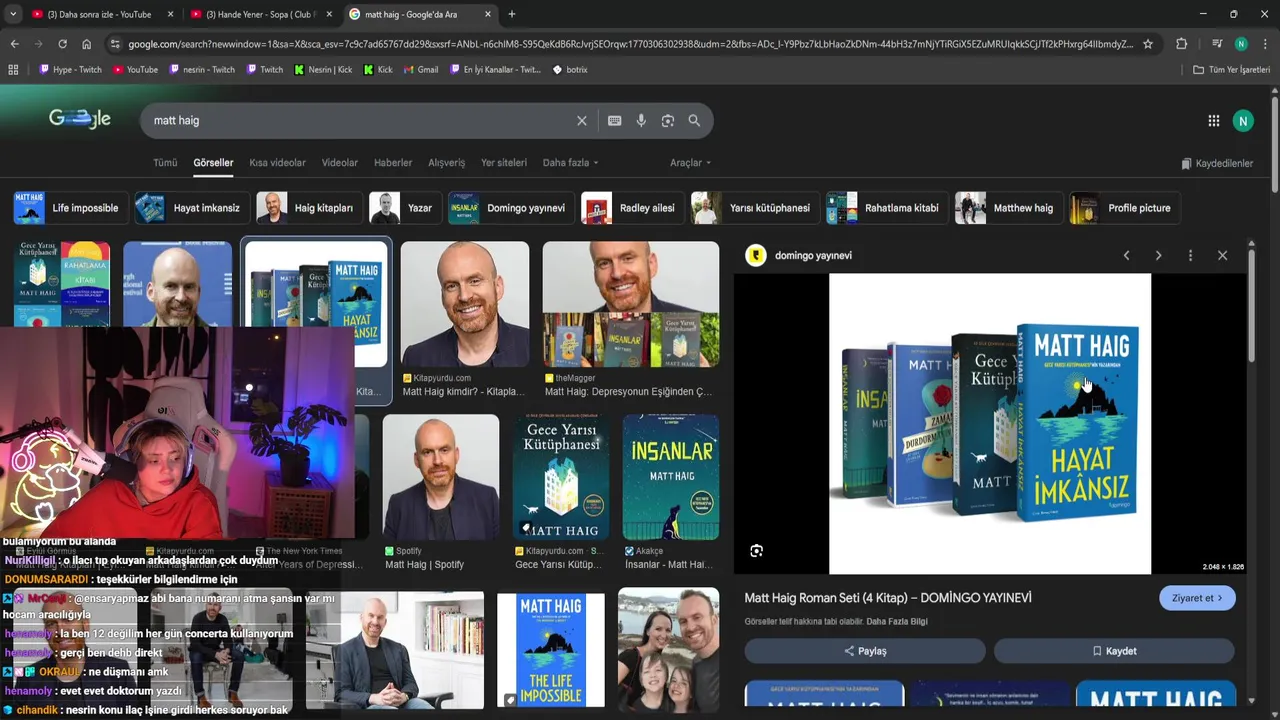The width and height of the screenshot is (1280, 720).
Task: Select the 'Domingo yayınevi' filter chip
Action: click(511, 208)
